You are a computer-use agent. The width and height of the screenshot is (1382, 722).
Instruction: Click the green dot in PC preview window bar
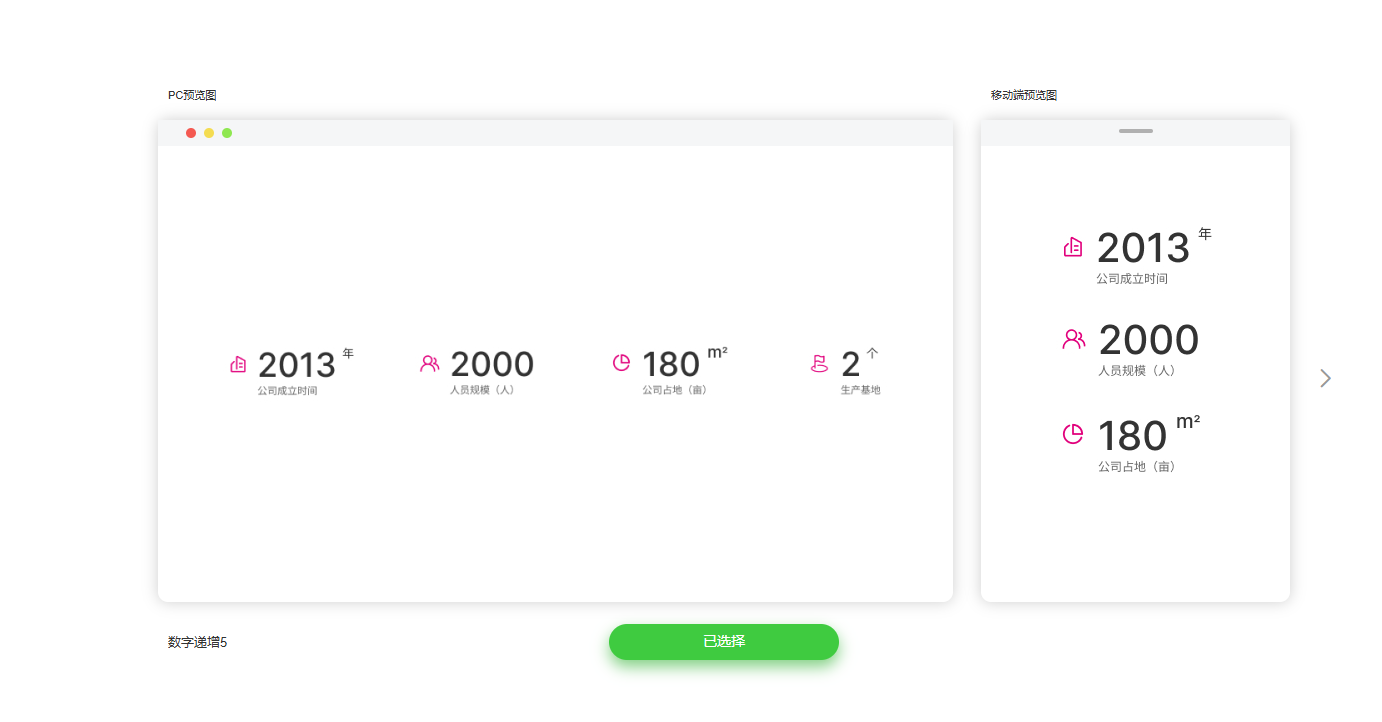(x=227, y=133)
